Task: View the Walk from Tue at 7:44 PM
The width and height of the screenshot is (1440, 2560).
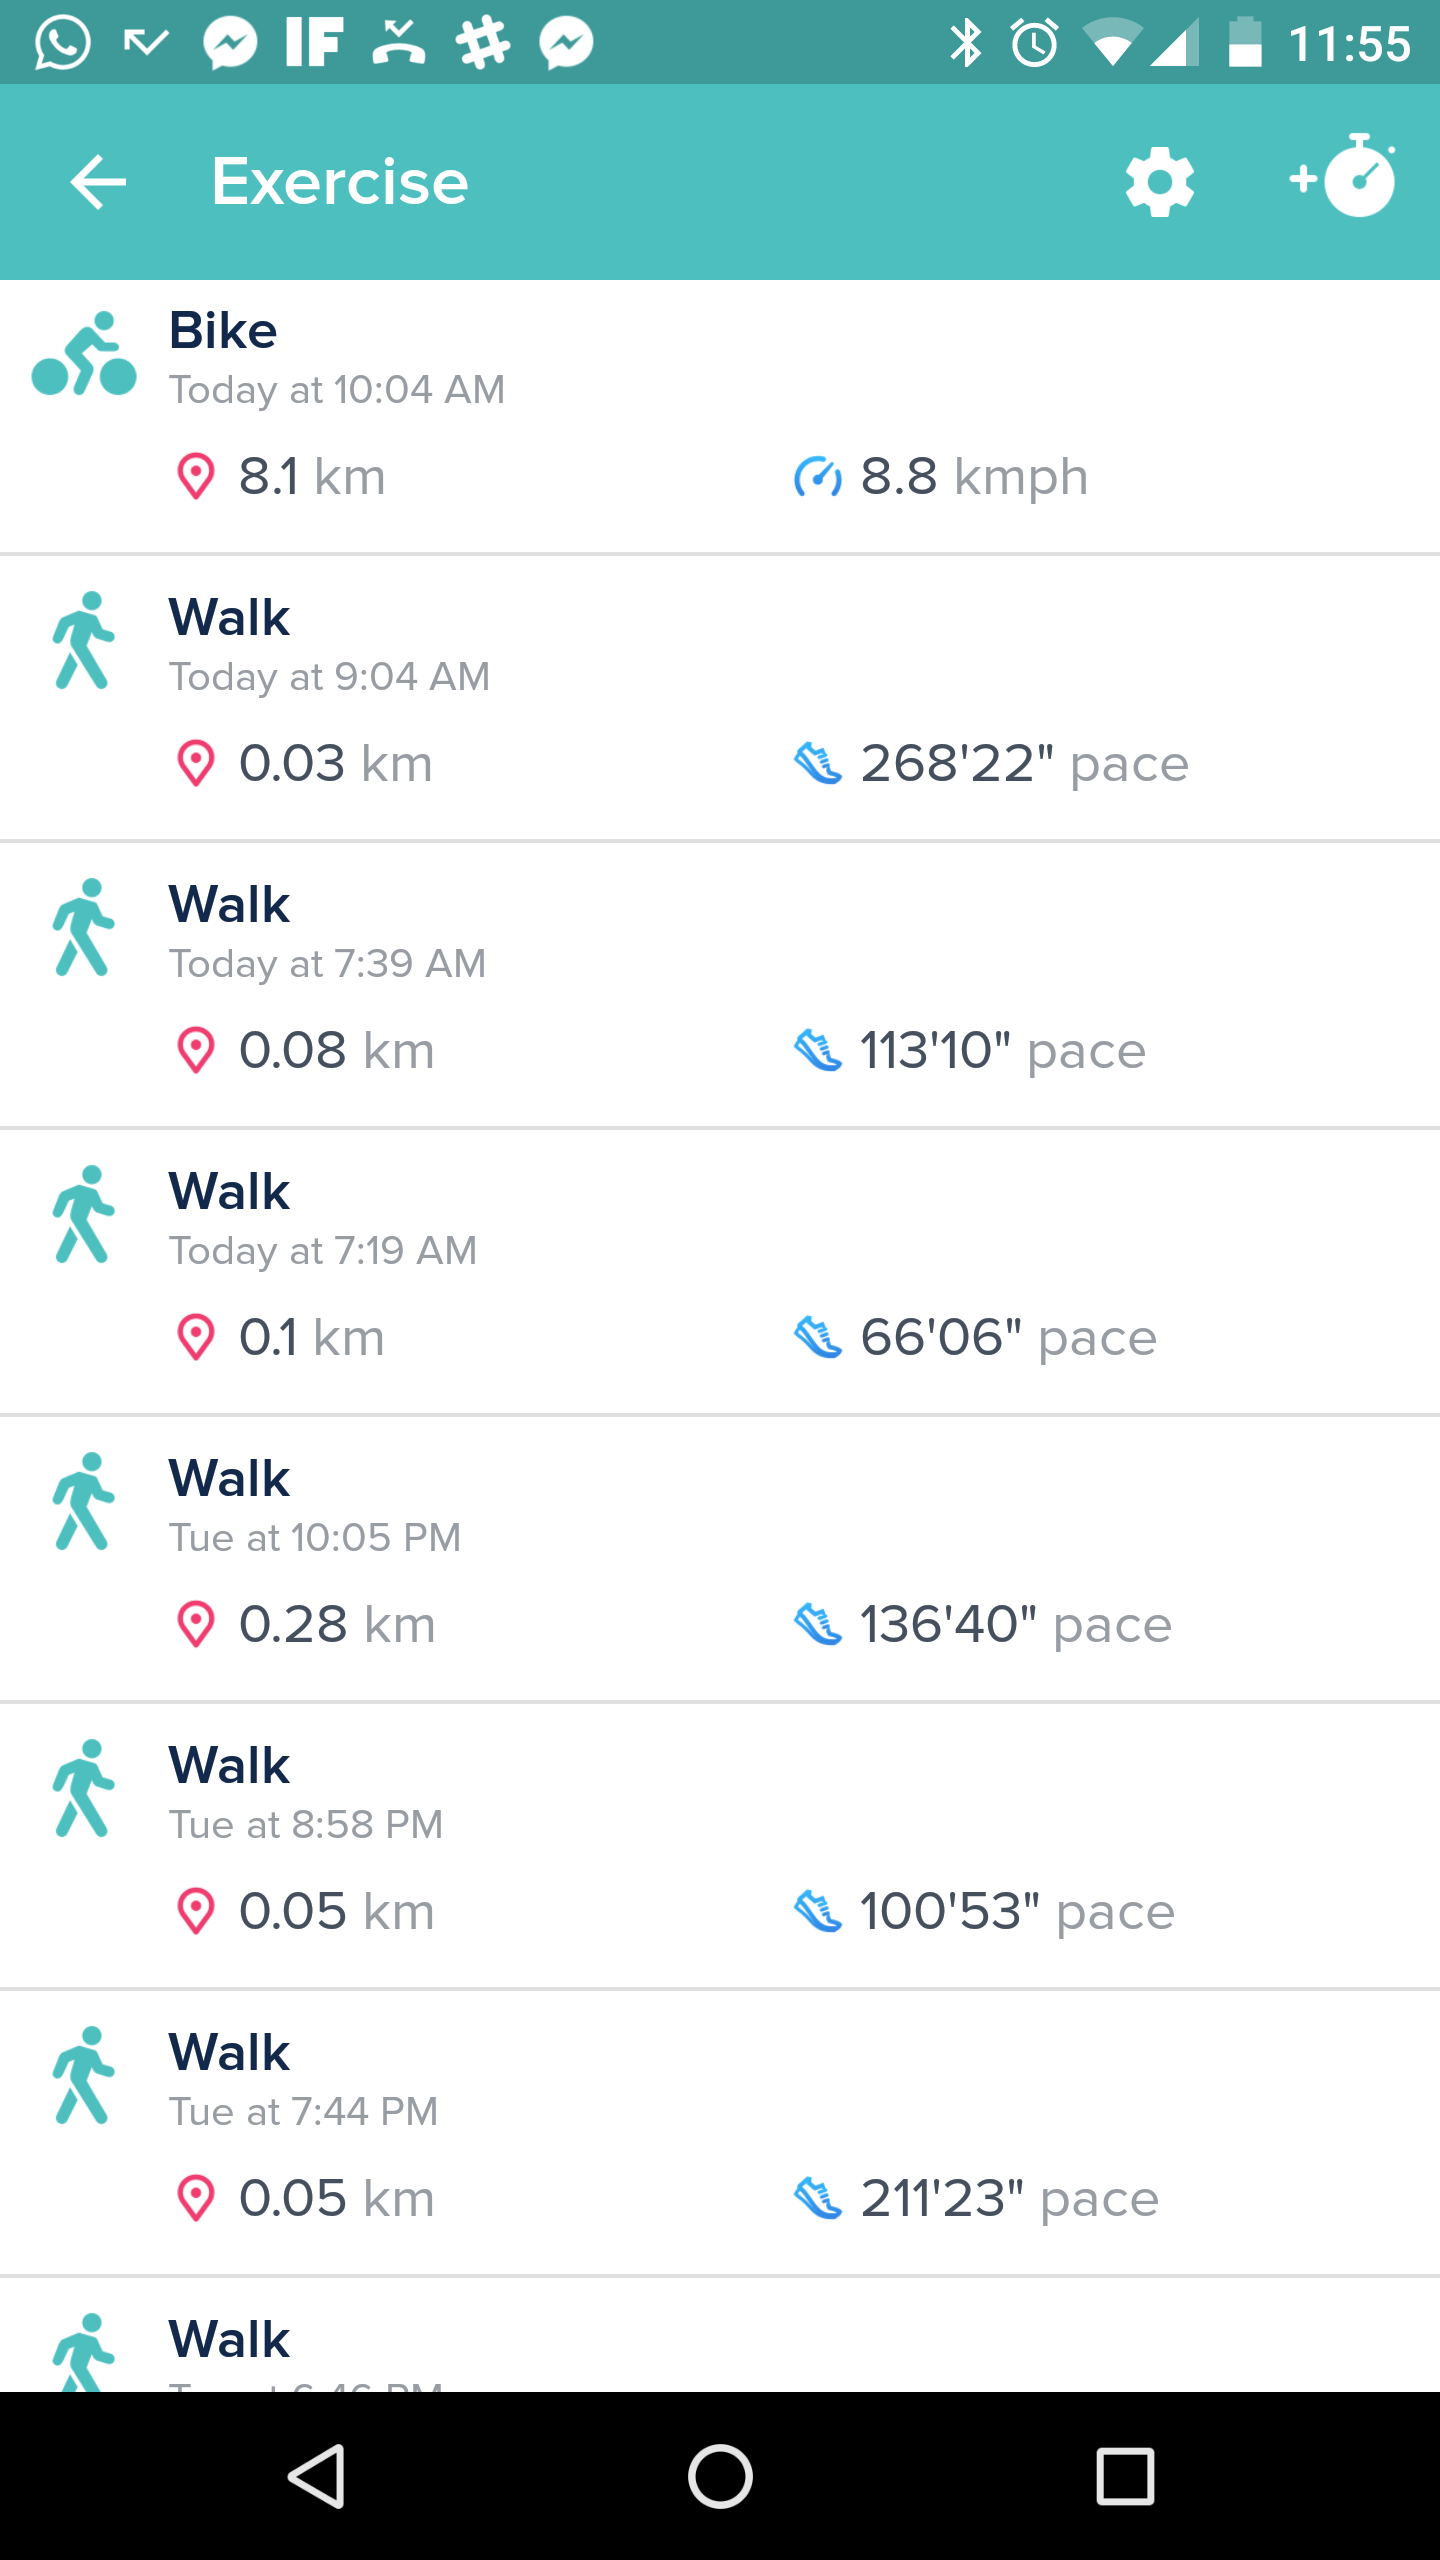Action: pos(720,2133)
